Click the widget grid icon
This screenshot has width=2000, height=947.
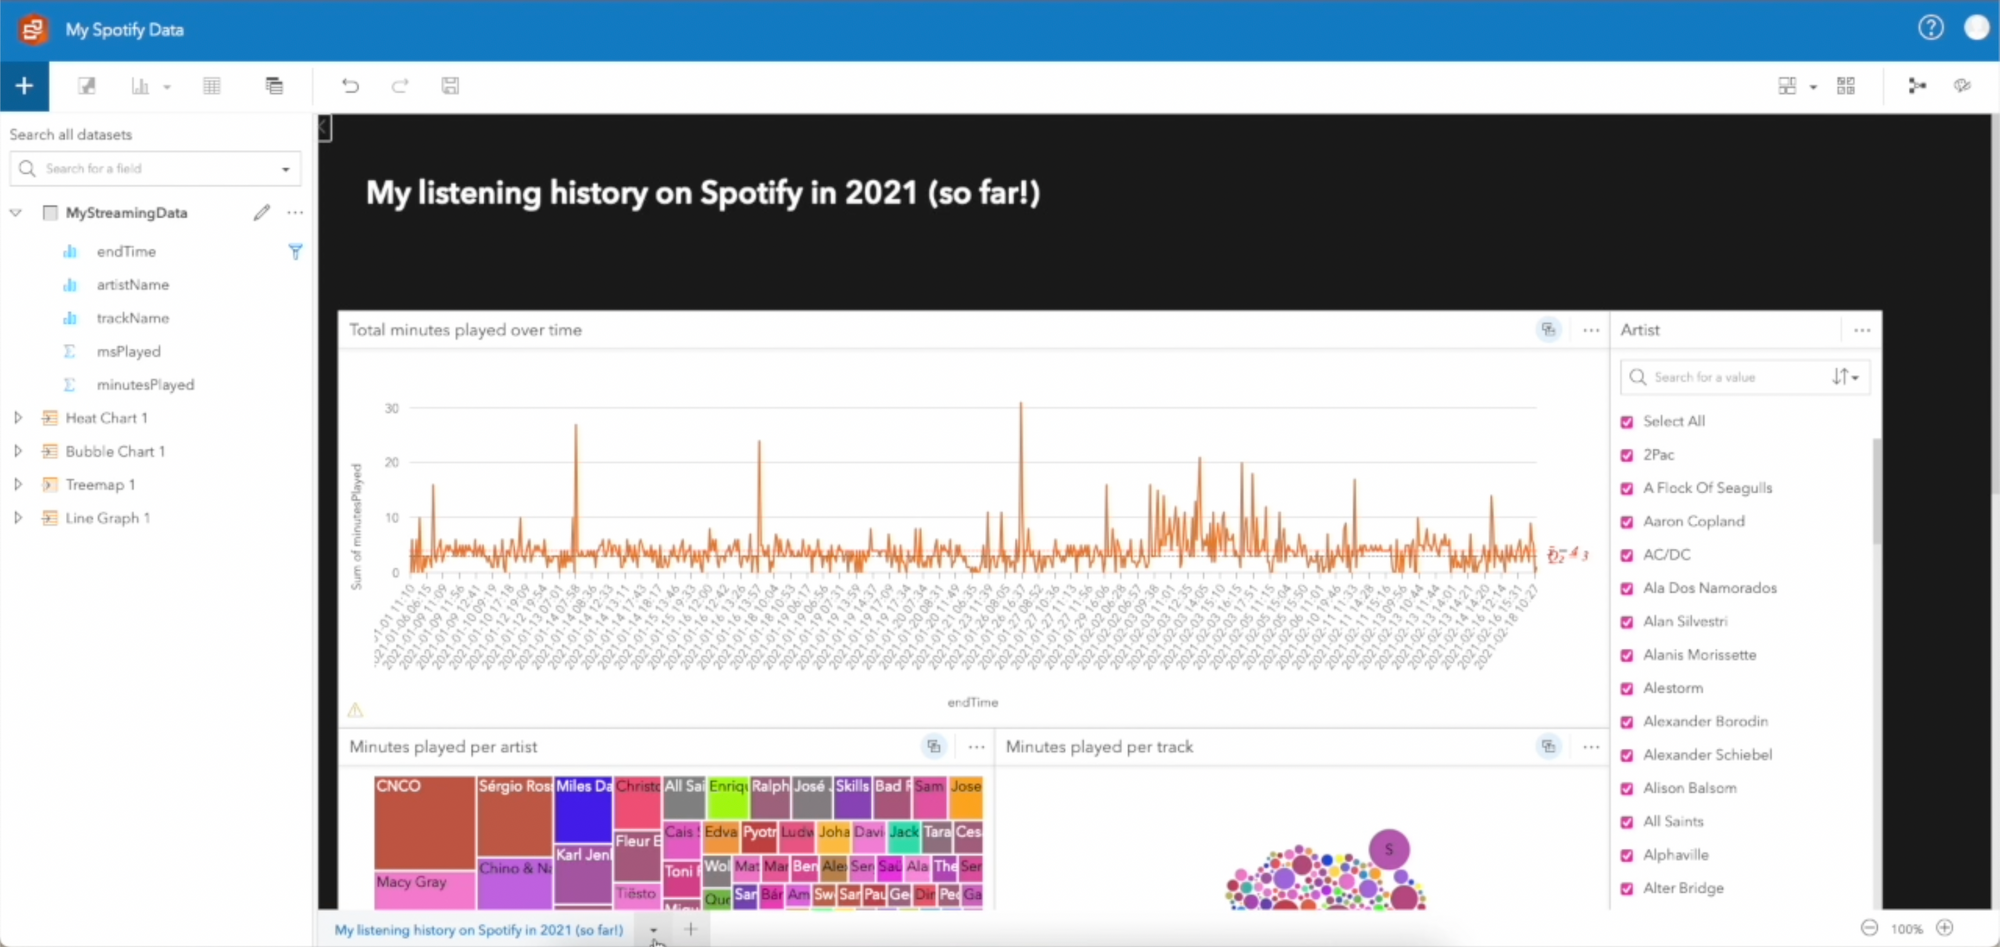[x=1846, y=86]
